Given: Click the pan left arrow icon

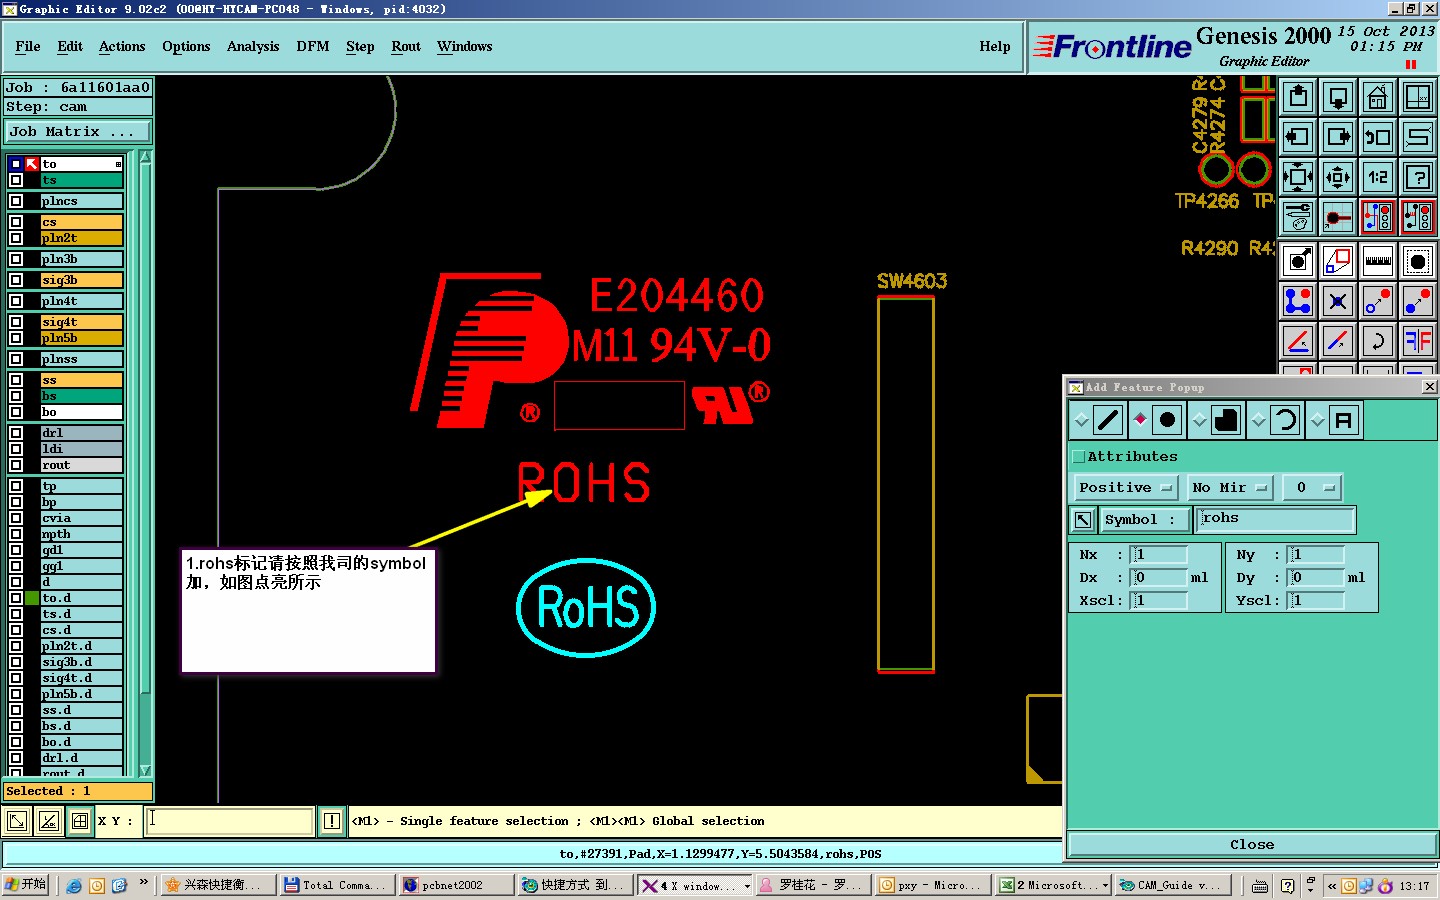Looking at the screenshot, I should coord(1298,137).
